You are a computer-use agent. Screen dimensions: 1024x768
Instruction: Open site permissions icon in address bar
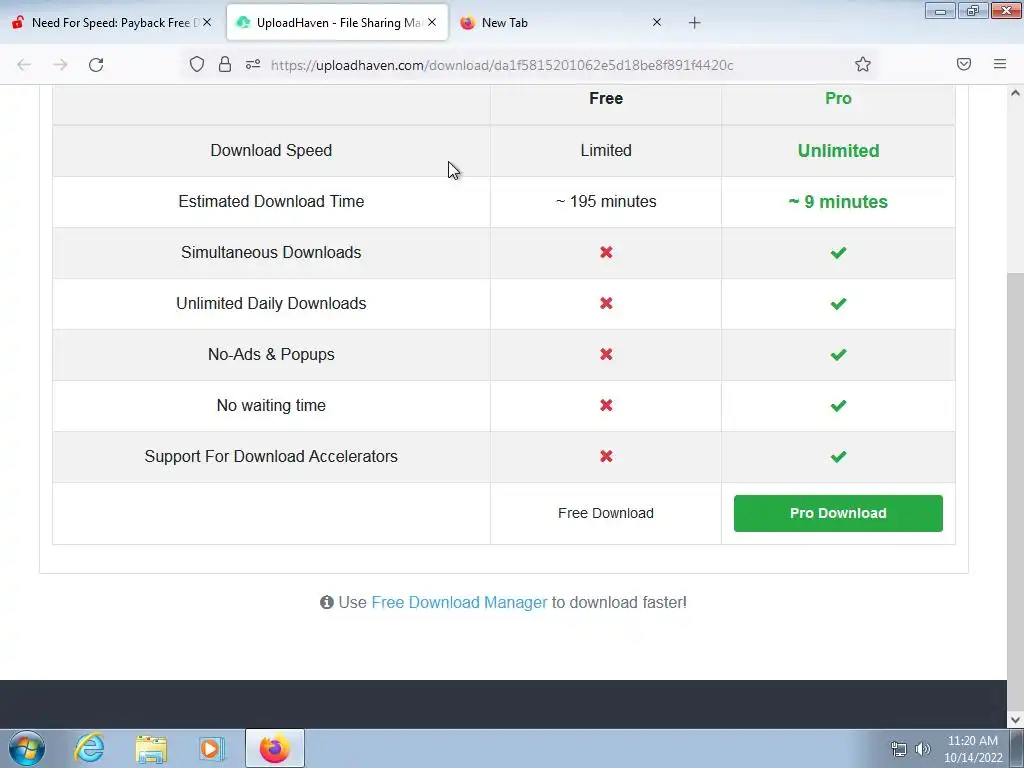pyautogui.click(x=253, y=64)
